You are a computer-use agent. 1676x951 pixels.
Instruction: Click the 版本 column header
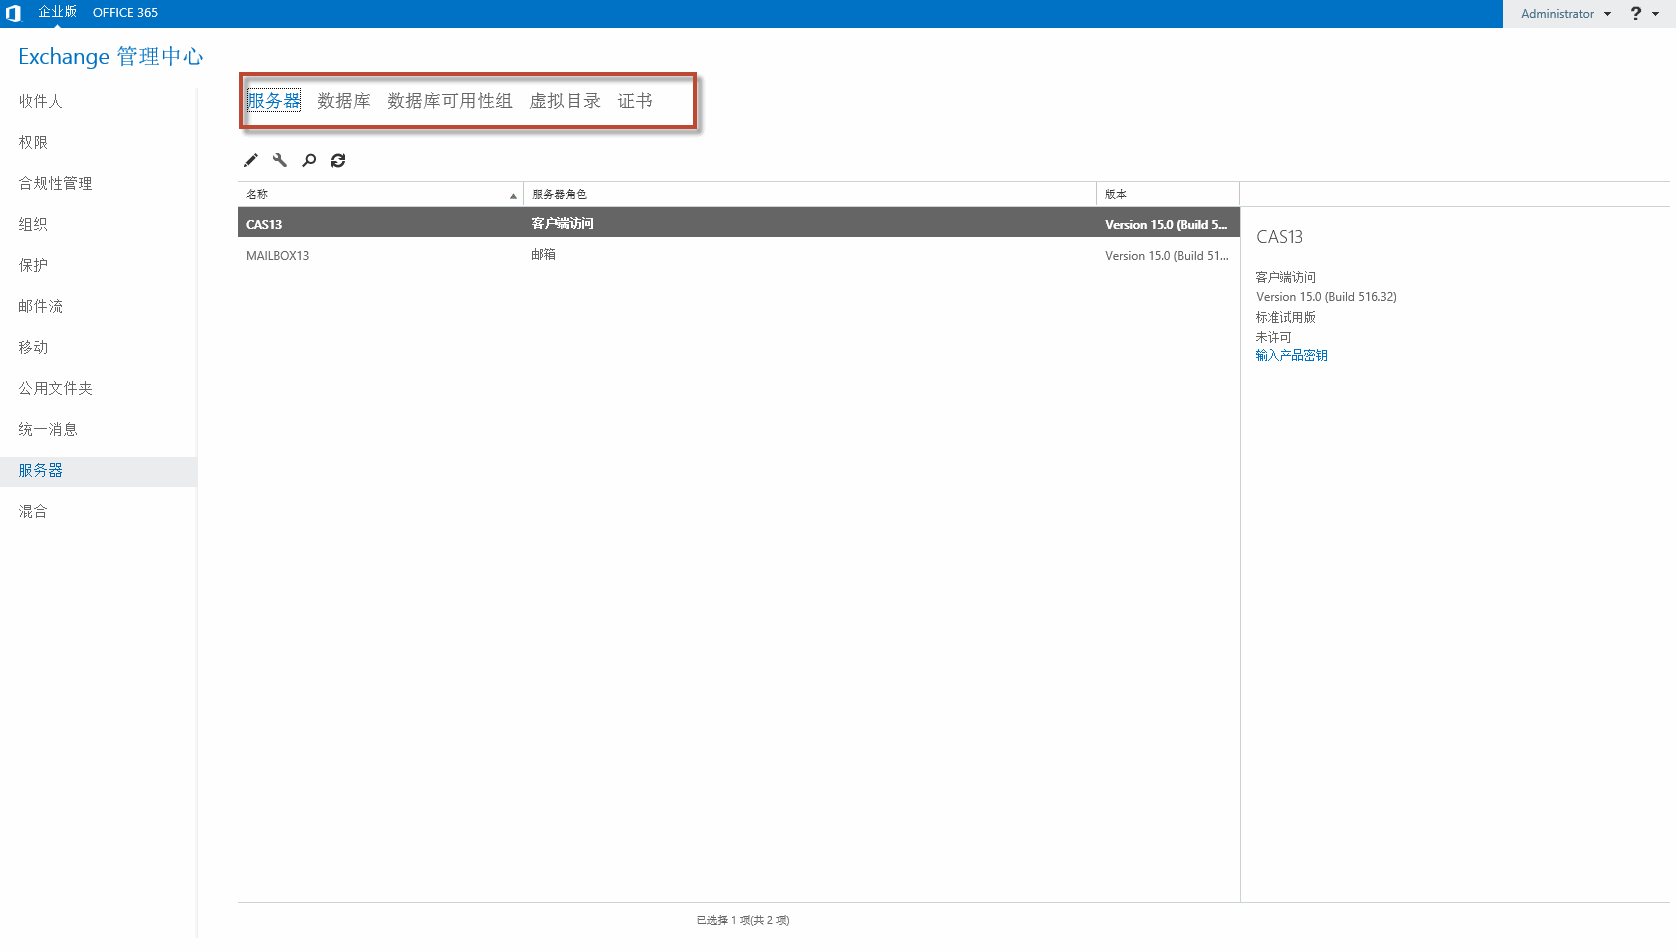point(1168,194)
